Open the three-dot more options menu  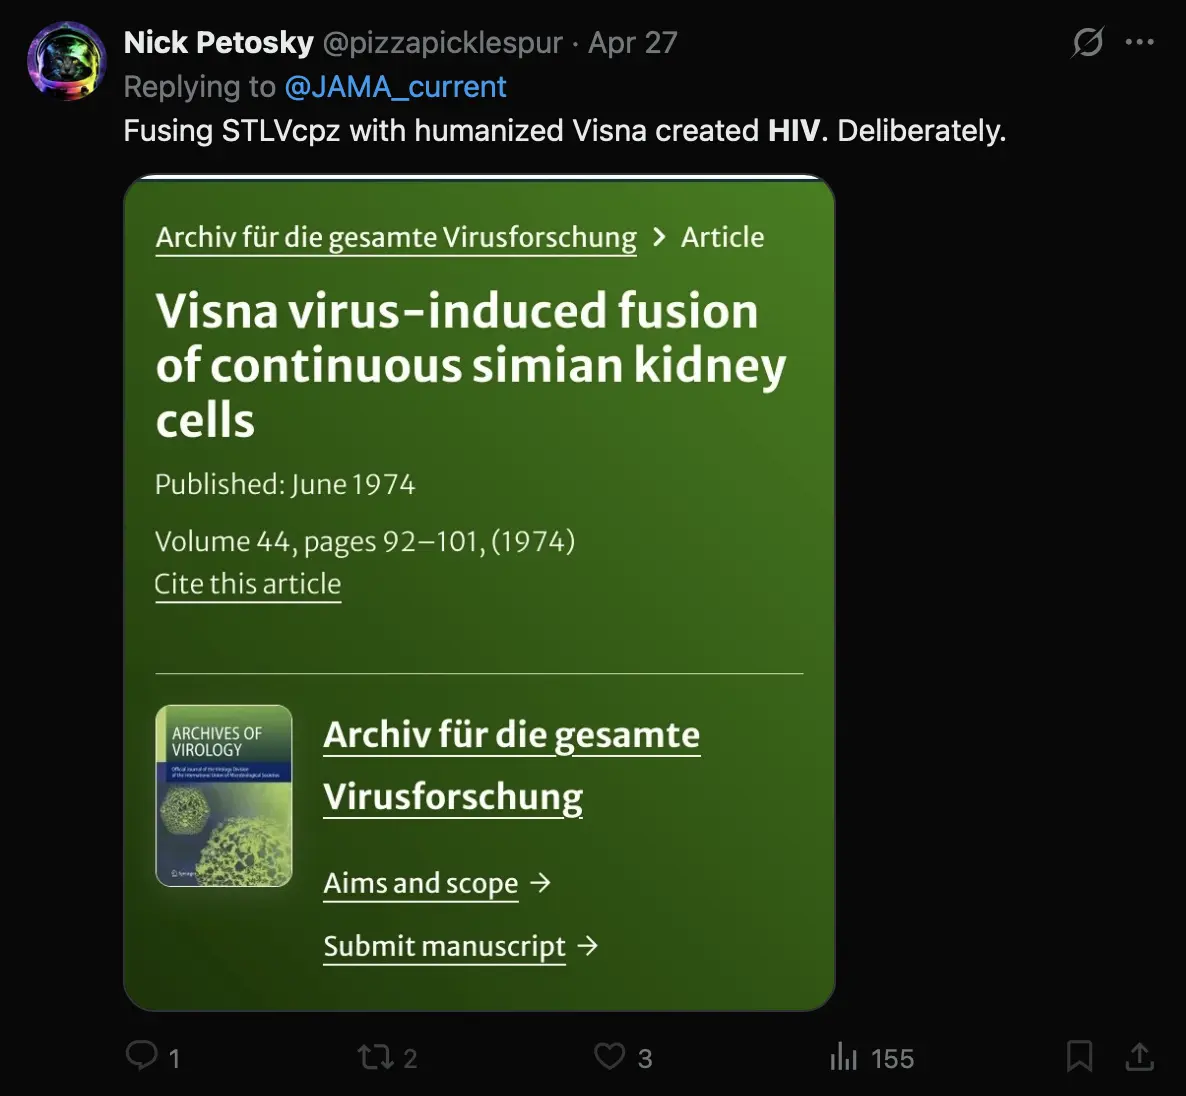[1139, 42]
